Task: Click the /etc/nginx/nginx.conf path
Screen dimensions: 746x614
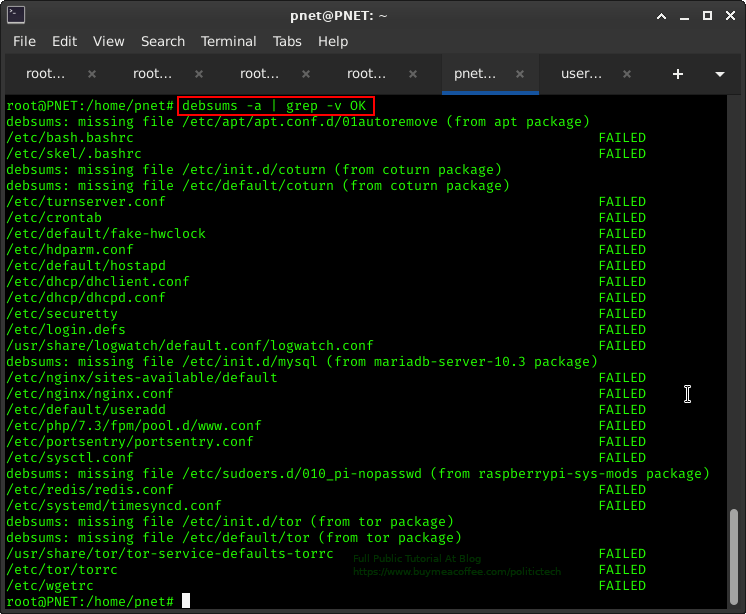Action: pos(90,394)
